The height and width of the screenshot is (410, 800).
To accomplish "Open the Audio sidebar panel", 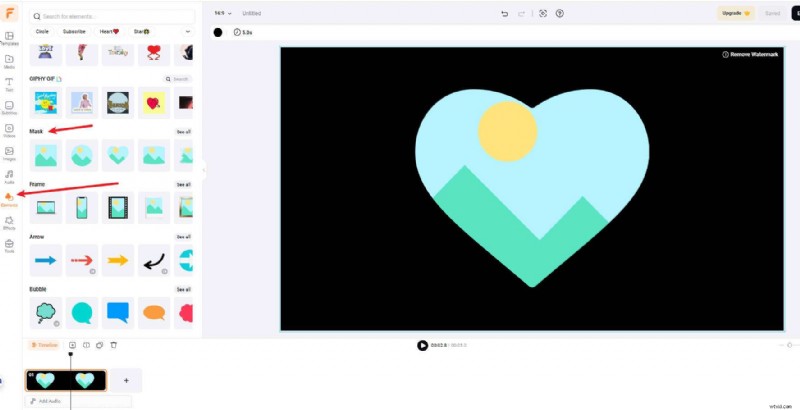I will 9,177.
